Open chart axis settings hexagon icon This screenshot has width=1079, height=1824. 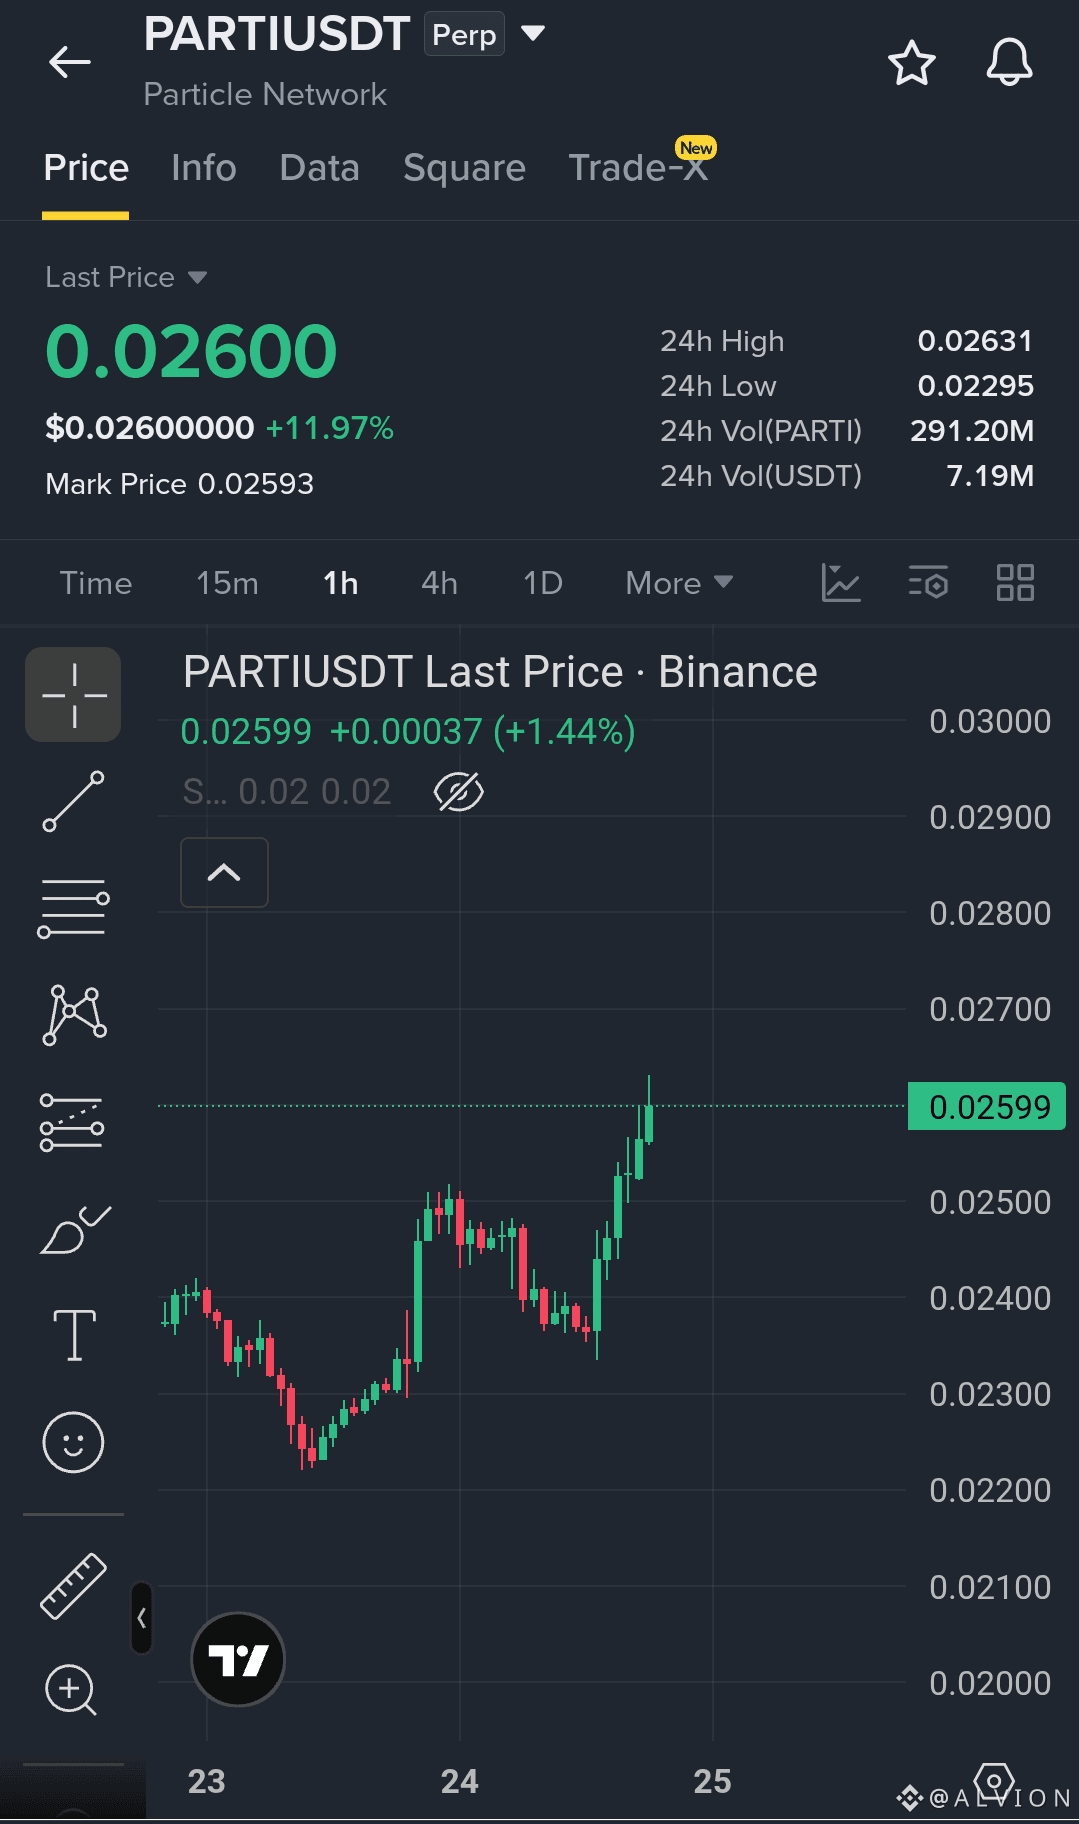[x=994, y=1781]
